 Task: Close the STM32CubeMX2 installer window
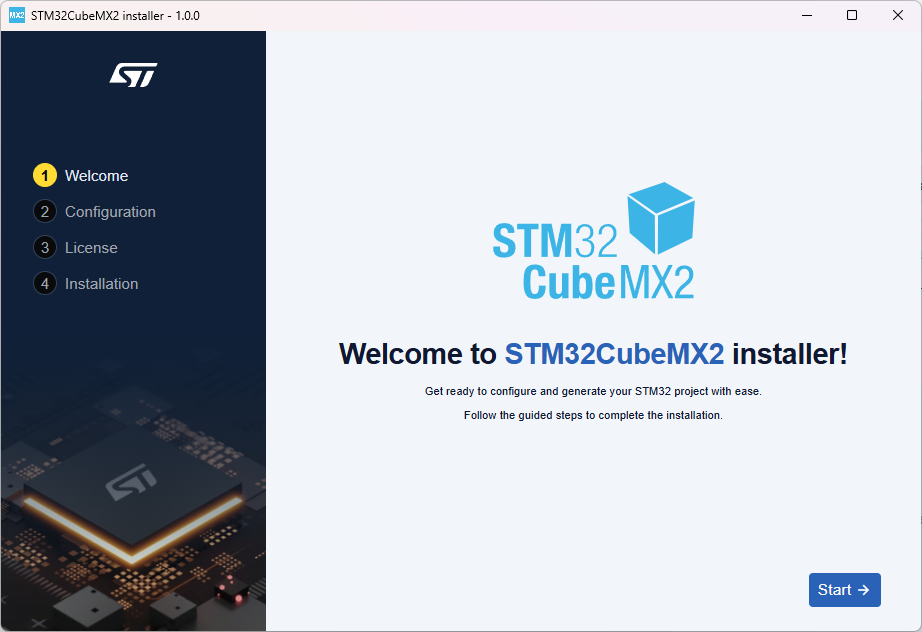click(898, 15)
